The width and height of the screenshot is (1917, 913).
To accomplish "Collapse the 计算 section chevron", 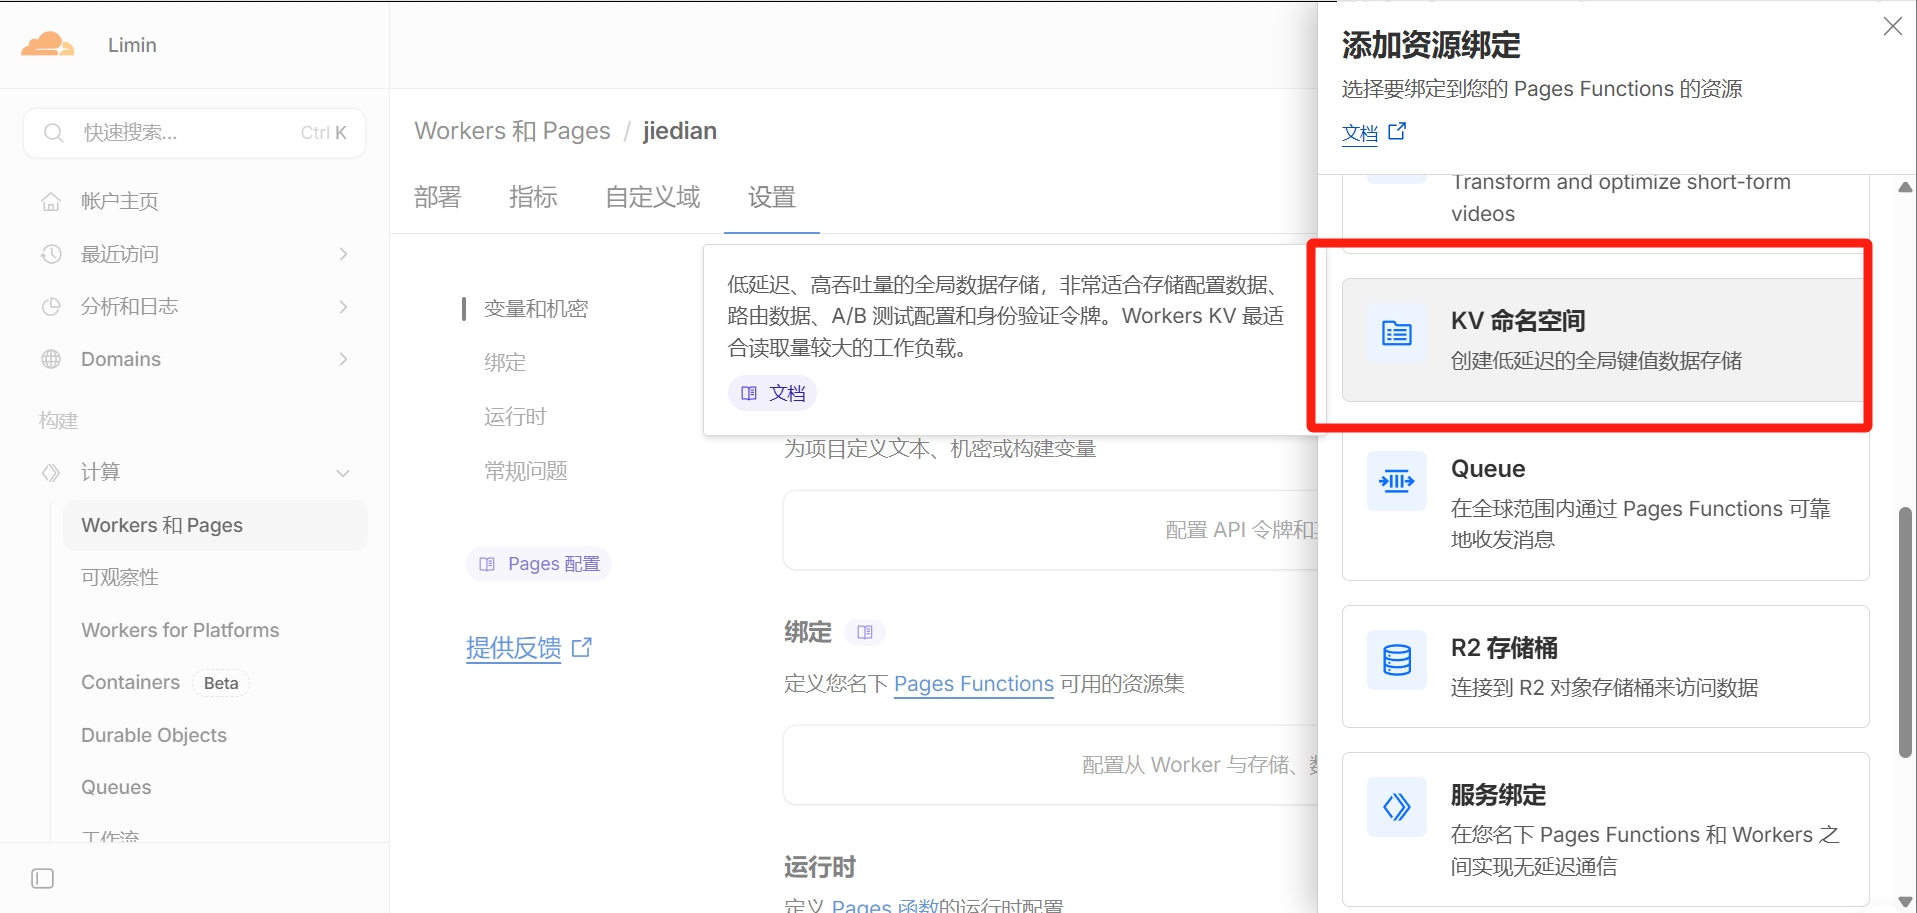I will tap(343, 473).
